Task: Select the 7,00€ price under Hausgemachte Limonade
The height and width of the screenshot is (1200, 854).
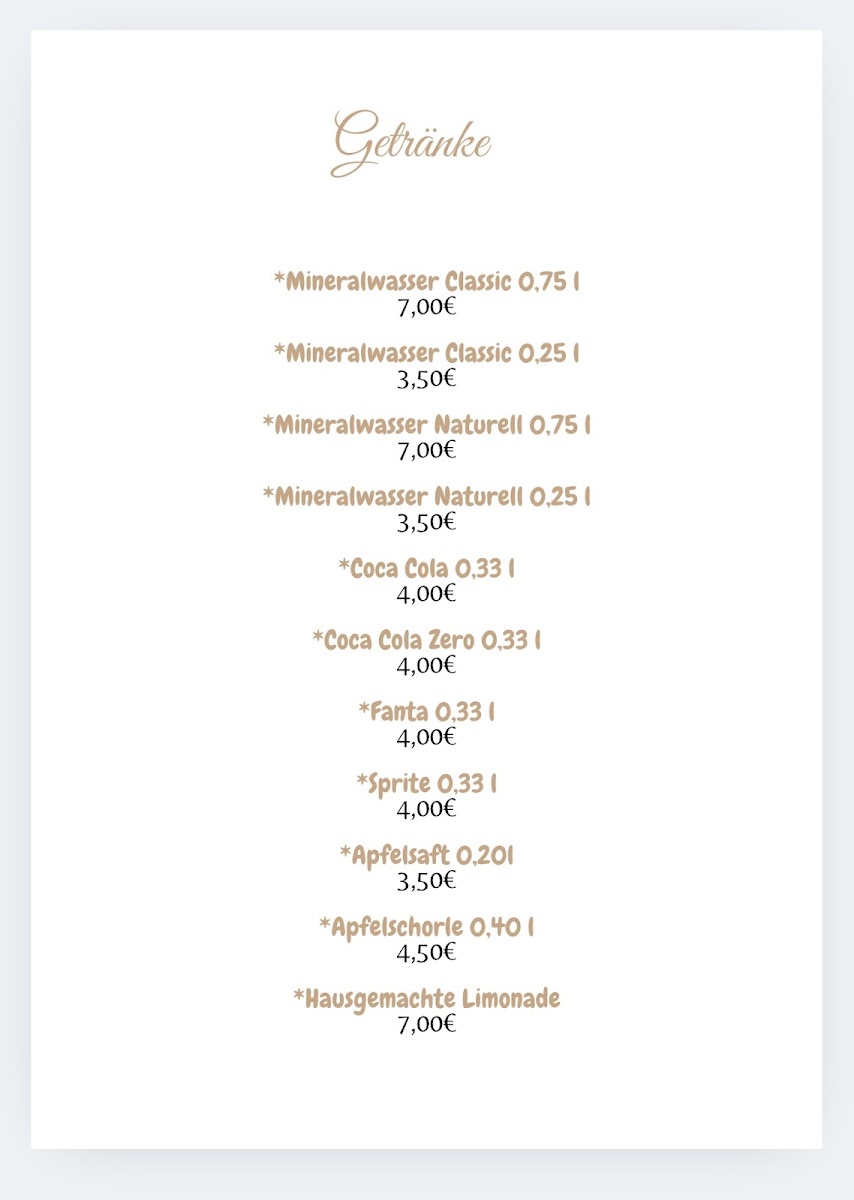Action: click(427, 1024)
